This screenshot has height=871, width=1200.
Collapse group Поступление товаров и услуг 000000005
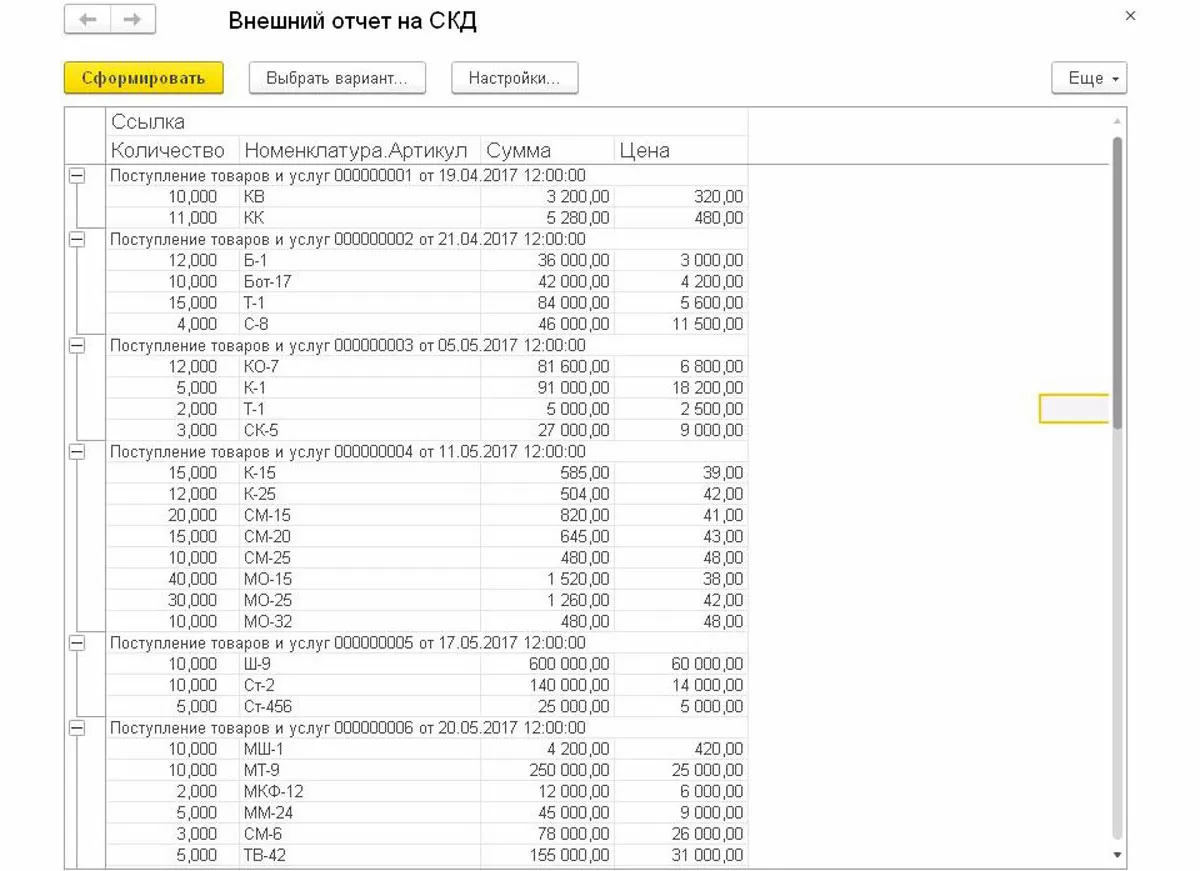pos(76,643)
